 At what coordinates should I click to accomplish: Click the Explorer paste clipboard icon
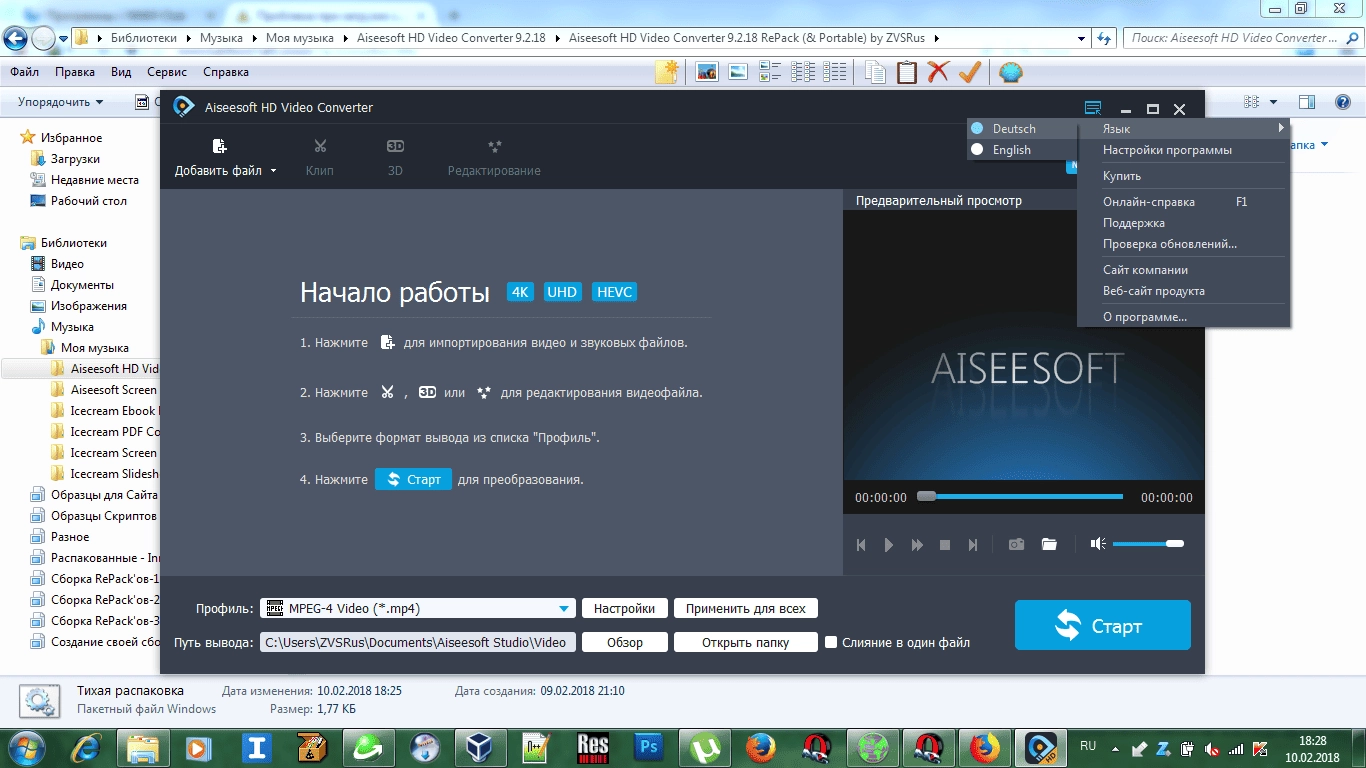tap(906, 72)
